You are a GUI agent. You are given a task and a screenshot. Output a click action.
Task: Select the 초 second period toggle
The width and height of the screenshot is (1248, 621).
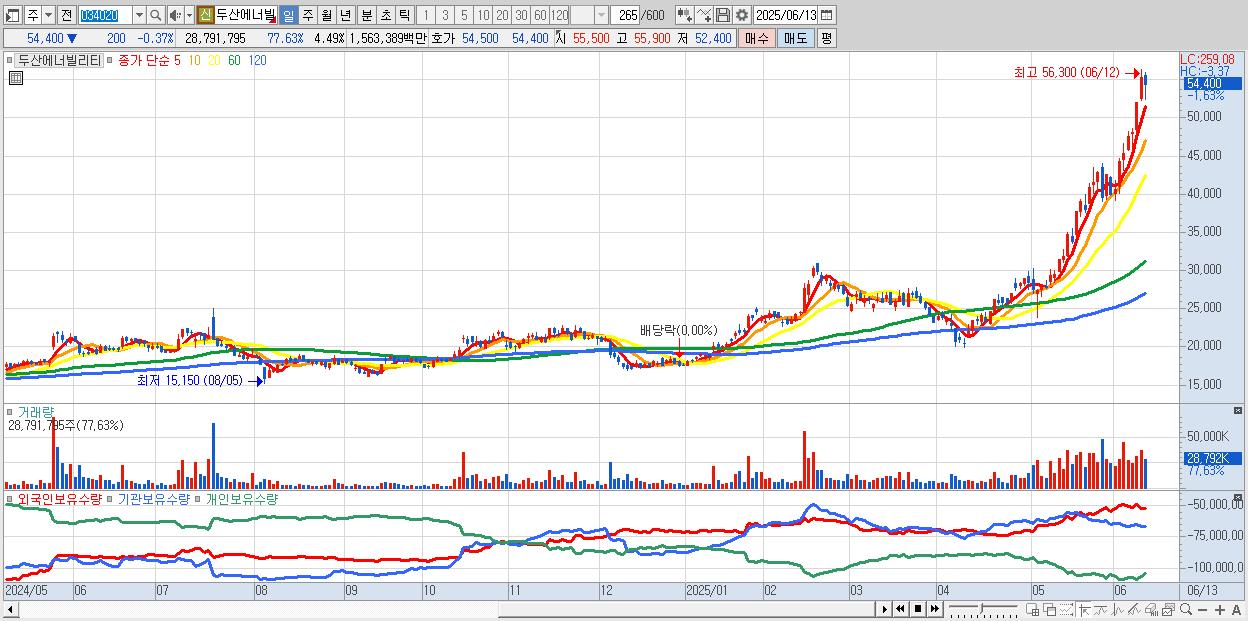(x=385, y=15)
